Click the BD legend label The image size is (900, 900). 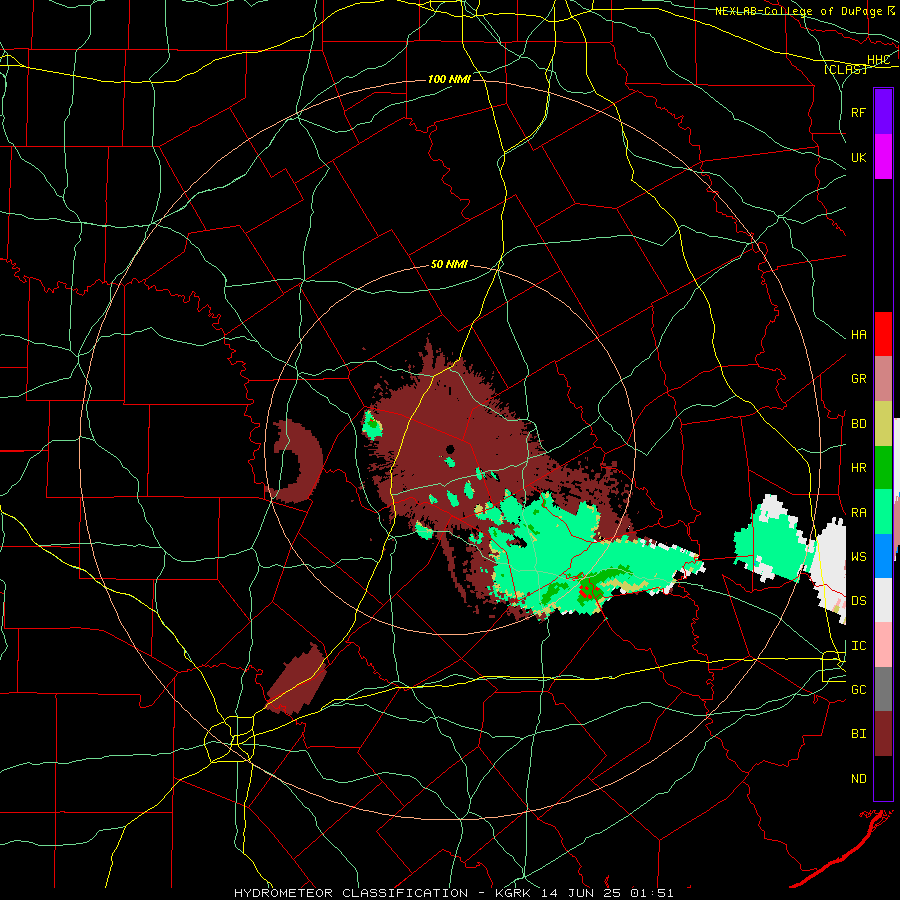coord(858,424)
